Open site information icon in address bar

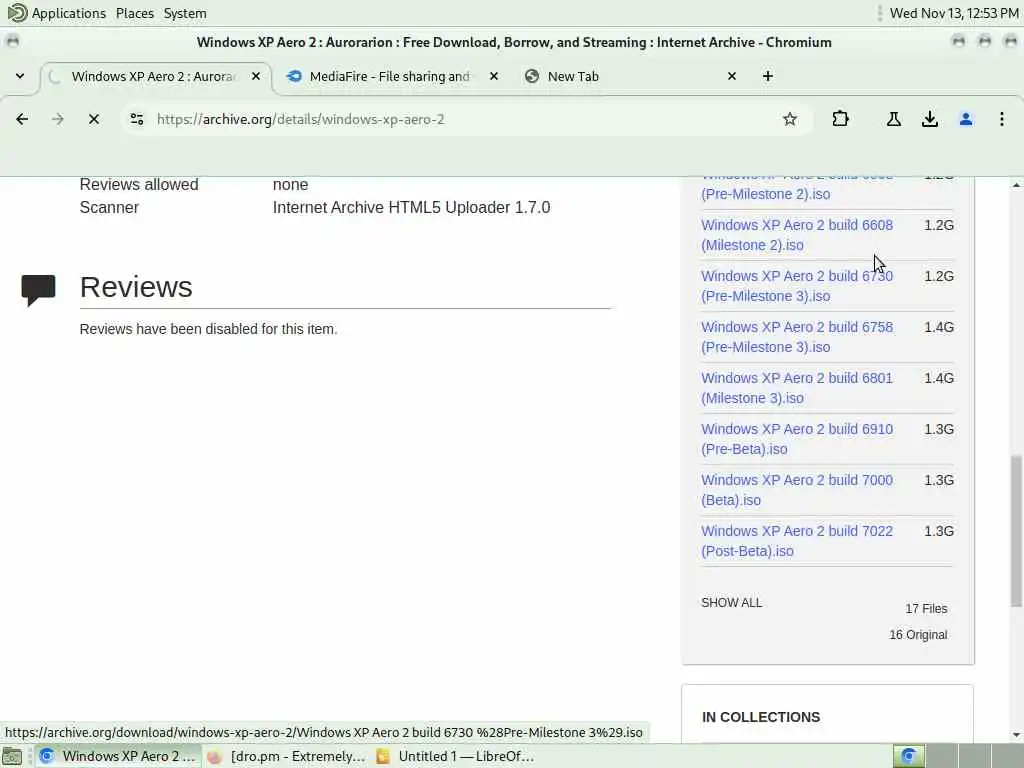click(x=136, y=119)
